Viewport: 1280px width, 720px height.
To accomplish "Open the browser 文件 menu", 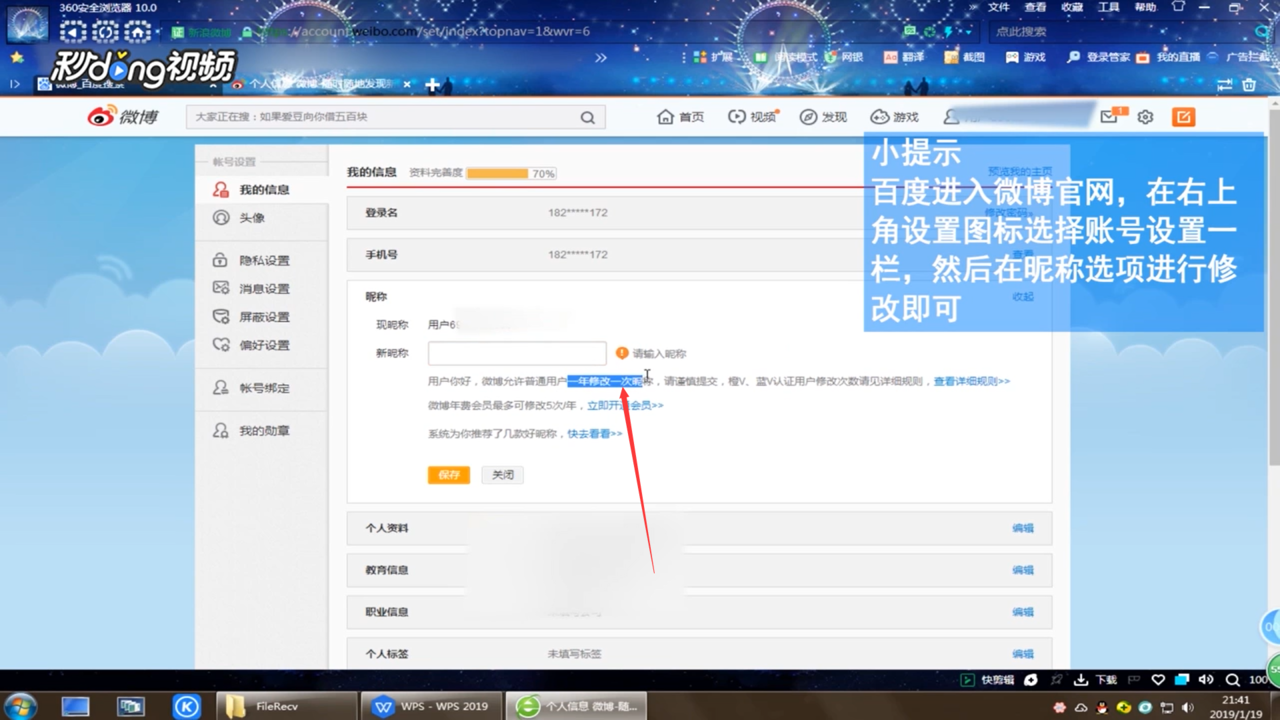I will (x=999, y=7).
